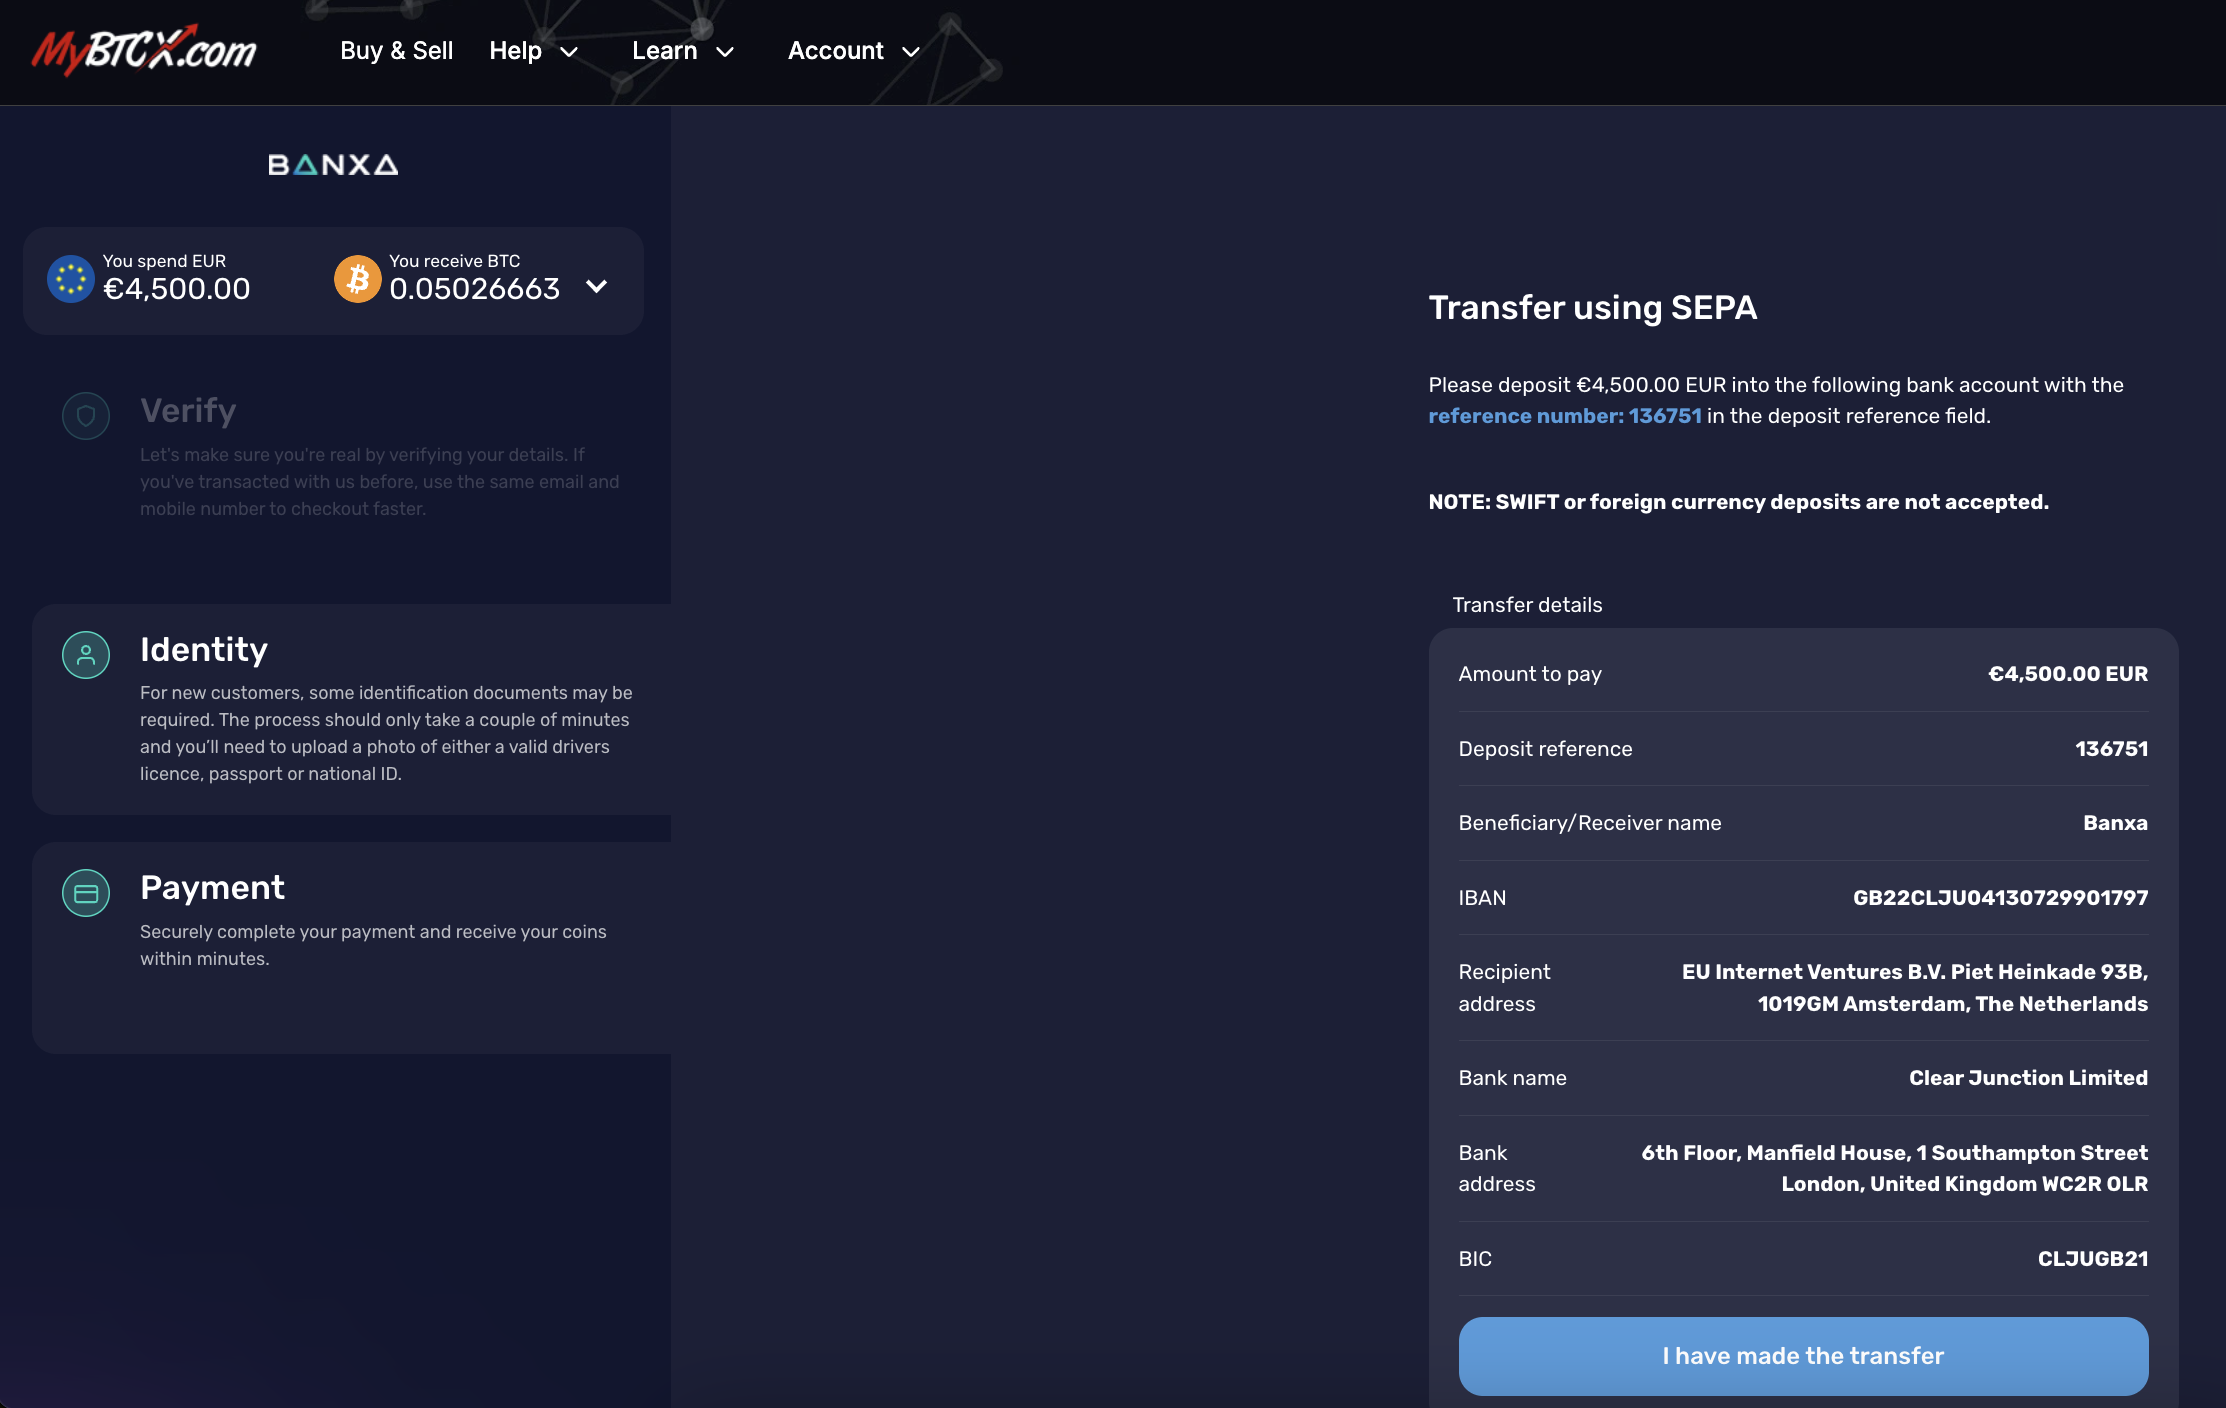Screen dimensions: 2226x1408
Task: Click the IBAN row label
Action: tap(1482, 898)
